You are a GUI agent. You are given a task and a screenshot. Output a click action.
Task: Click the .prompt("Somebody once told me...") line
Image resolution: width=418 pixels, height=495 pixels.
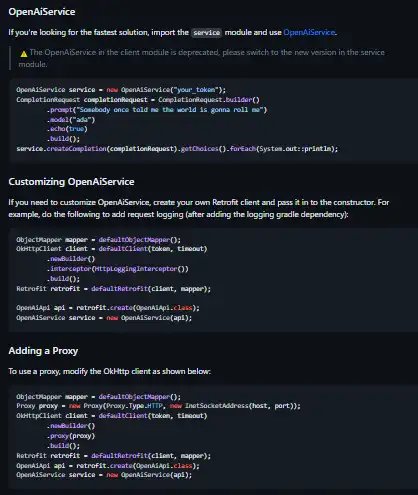coord(157,110)
